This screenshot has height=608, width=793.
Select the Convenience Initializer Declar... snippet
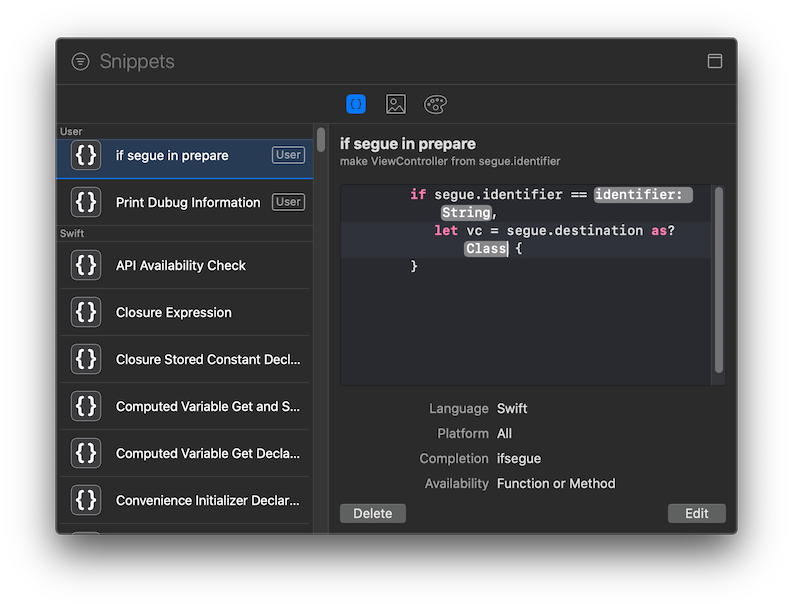point(185,501)
